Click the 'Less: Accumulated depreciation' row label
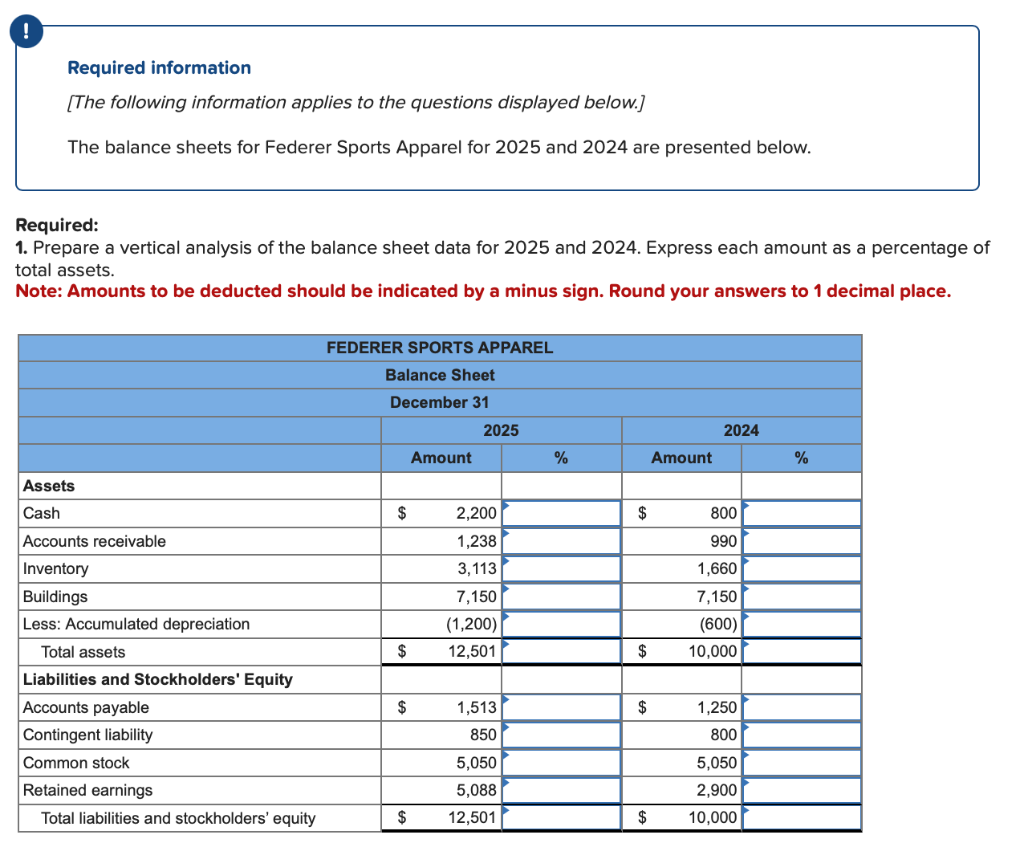This screenshot has height=843, width=1024. coord(136,624)
